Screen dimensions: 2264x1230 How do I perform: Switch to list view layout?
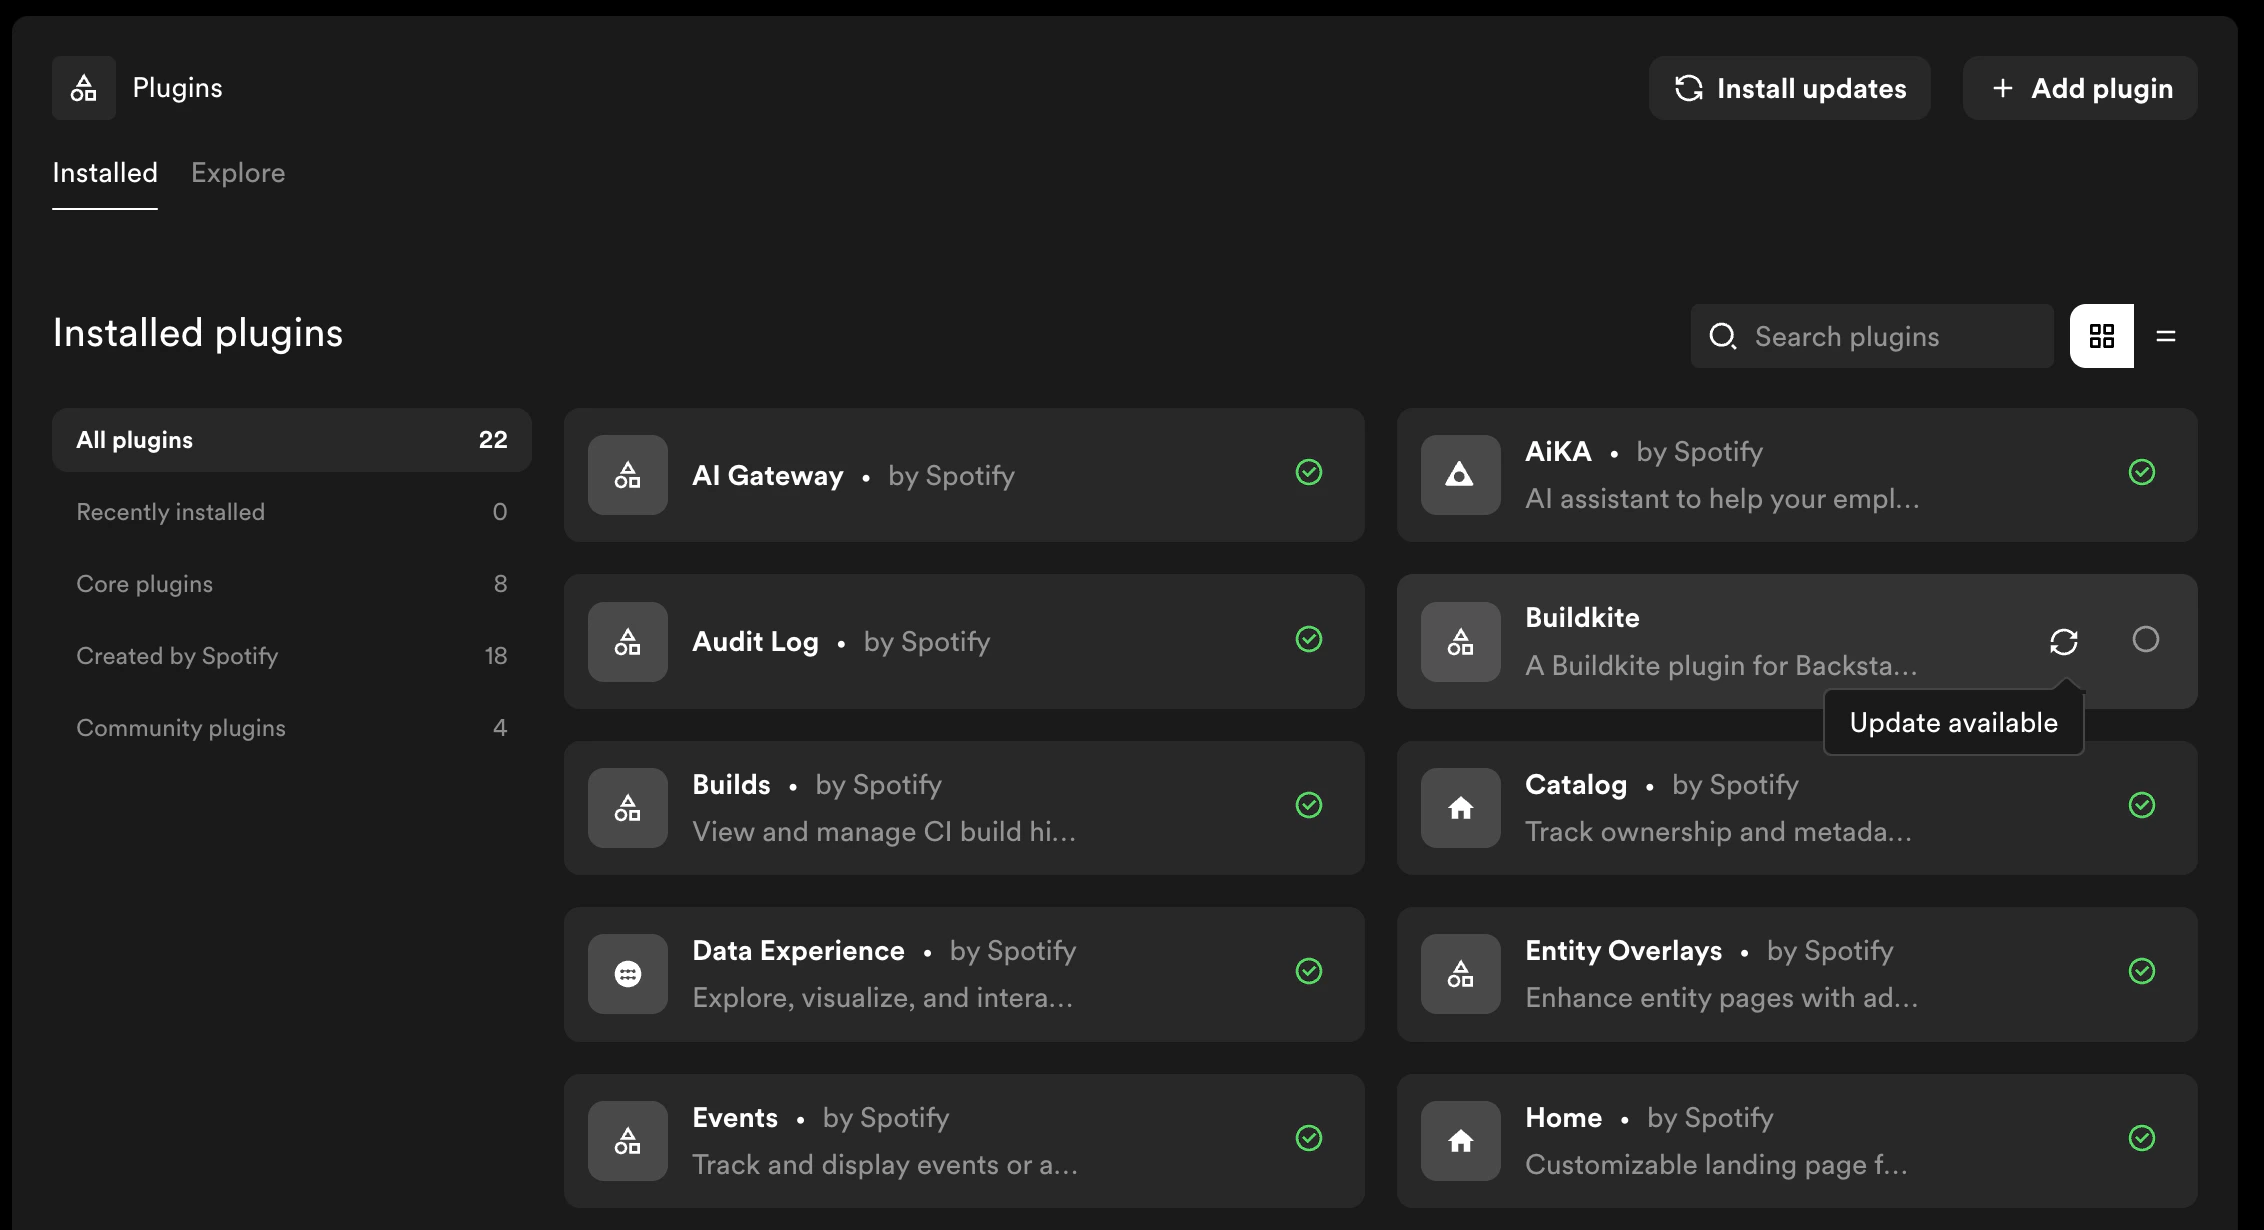[2166, 336]
